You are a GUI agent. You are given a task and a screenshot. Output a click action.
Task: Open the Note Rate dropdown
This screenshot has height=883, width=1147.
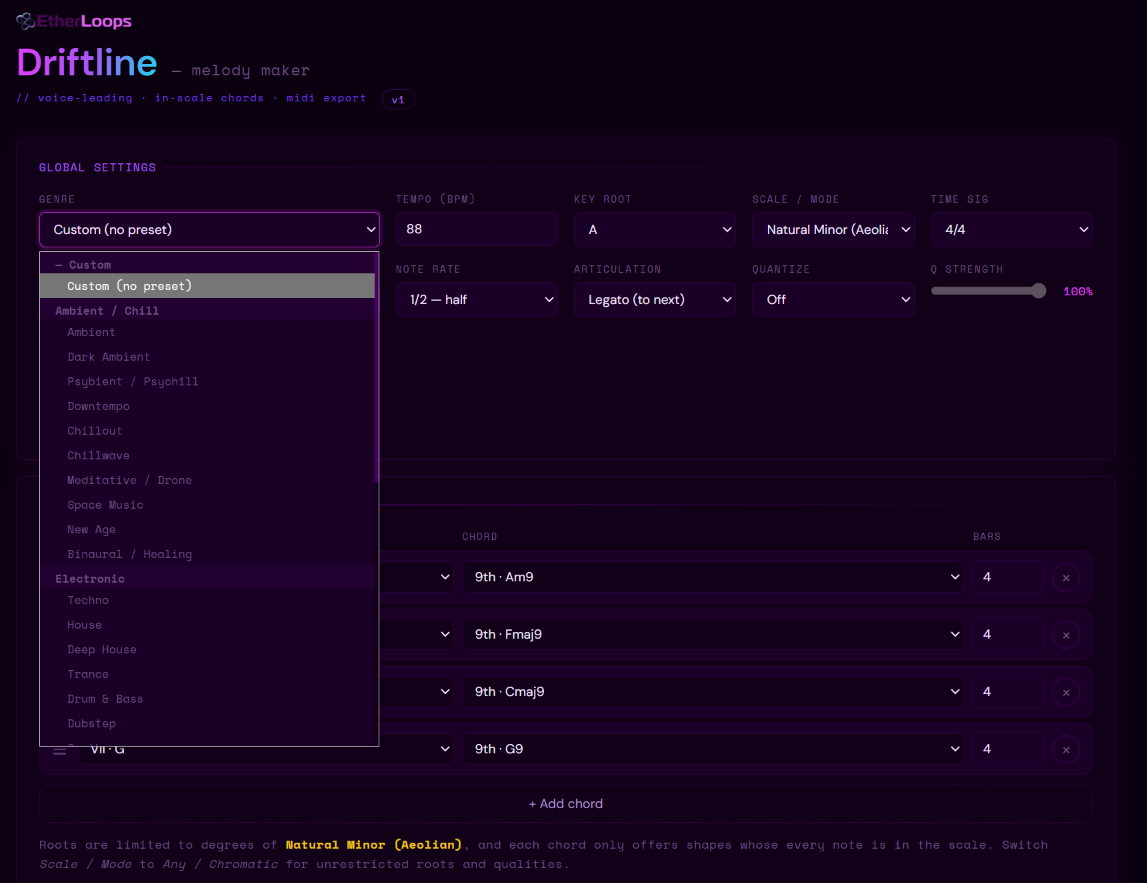[477, 300]
